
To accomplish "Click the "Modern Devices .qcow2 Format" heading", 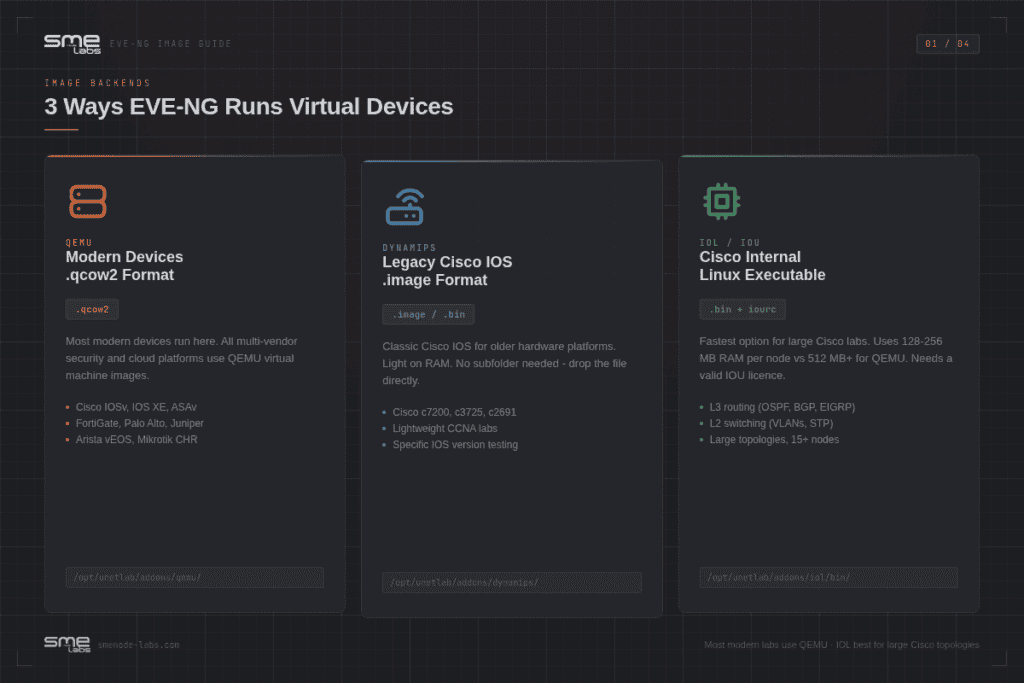I will click(x=124, y=266).
